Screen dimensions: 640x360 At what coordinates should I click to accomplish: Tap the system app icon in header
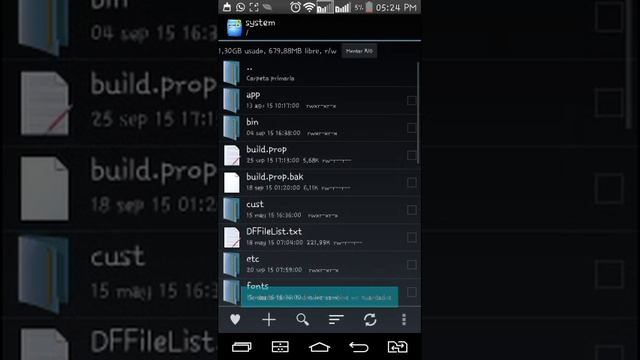[x=234, y=28]
